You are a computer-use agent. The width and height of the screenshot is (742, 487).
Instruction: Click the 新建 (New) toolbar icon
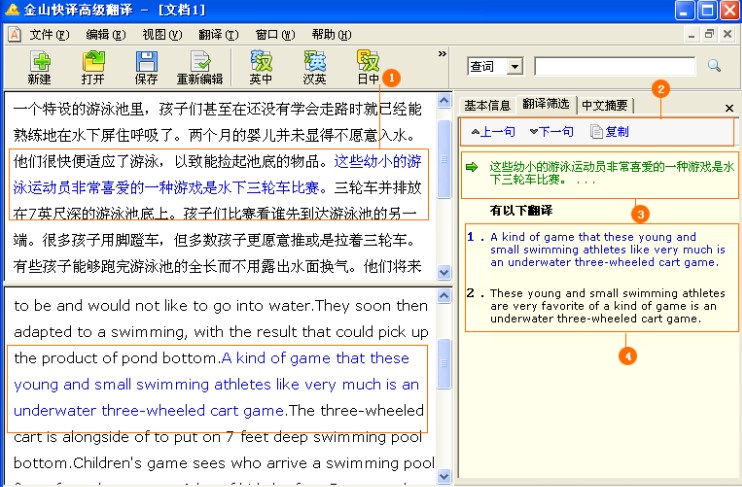coord(40,66)
